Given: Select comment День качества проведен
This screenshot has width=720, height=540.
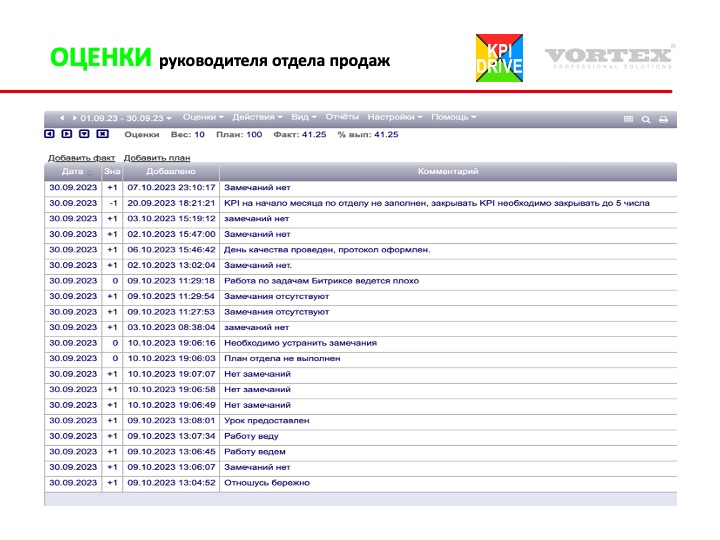Looking at the screenshot, I should click(327, 250).
